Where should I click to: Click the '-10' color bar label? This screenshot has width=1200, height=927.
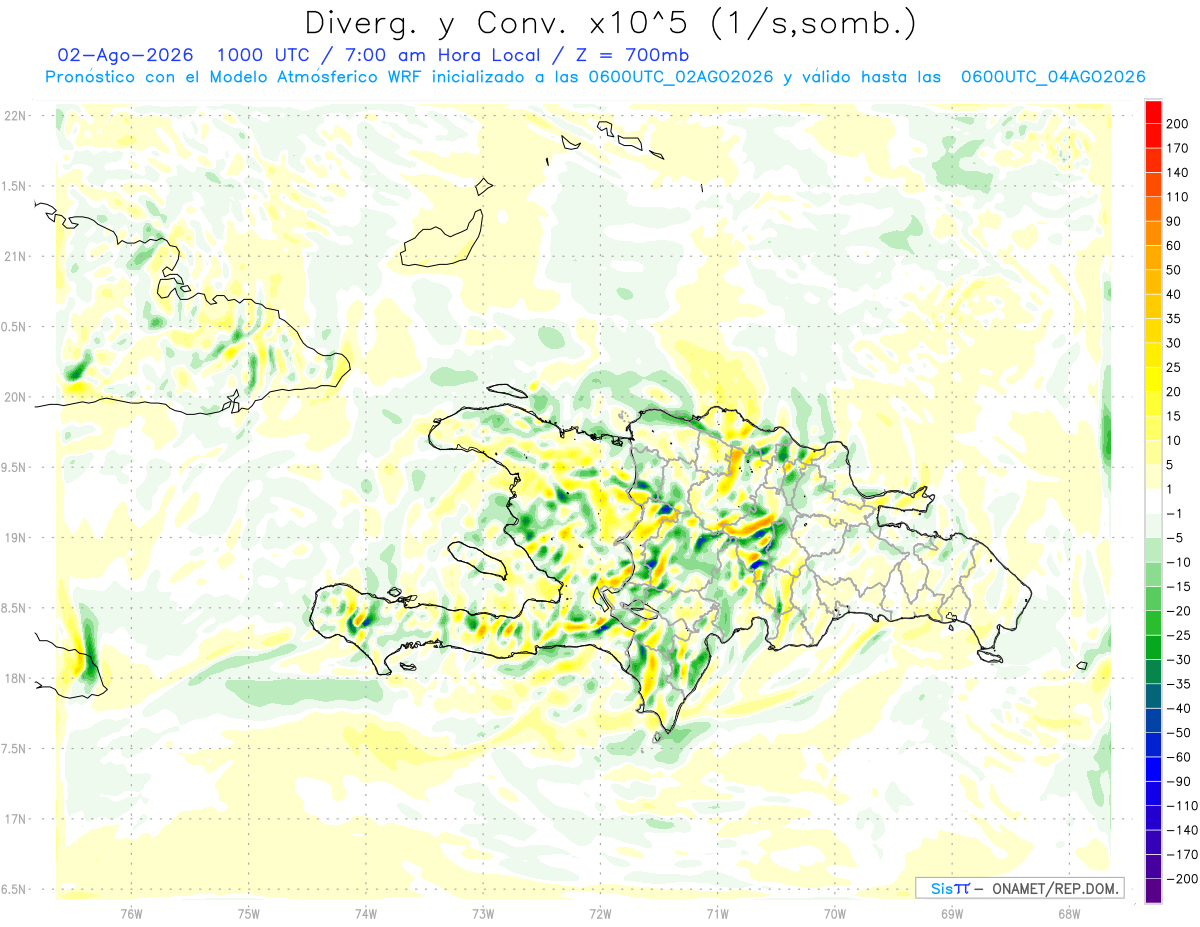(x=1181, y=562)
